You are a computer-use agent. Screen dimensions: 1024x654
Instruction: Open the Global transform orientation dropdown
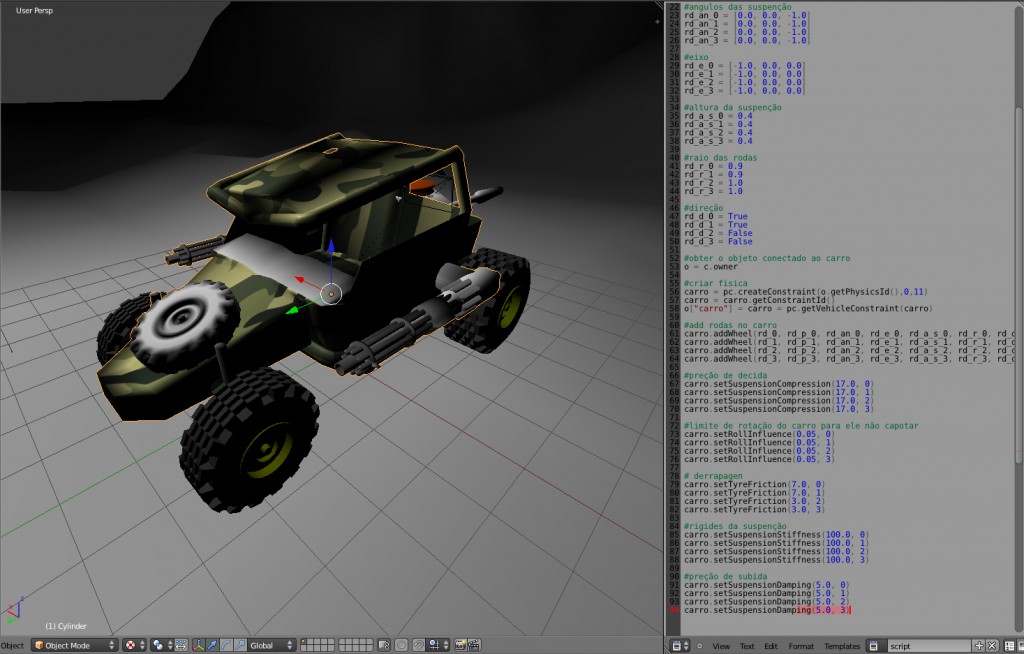coord(268,645)
